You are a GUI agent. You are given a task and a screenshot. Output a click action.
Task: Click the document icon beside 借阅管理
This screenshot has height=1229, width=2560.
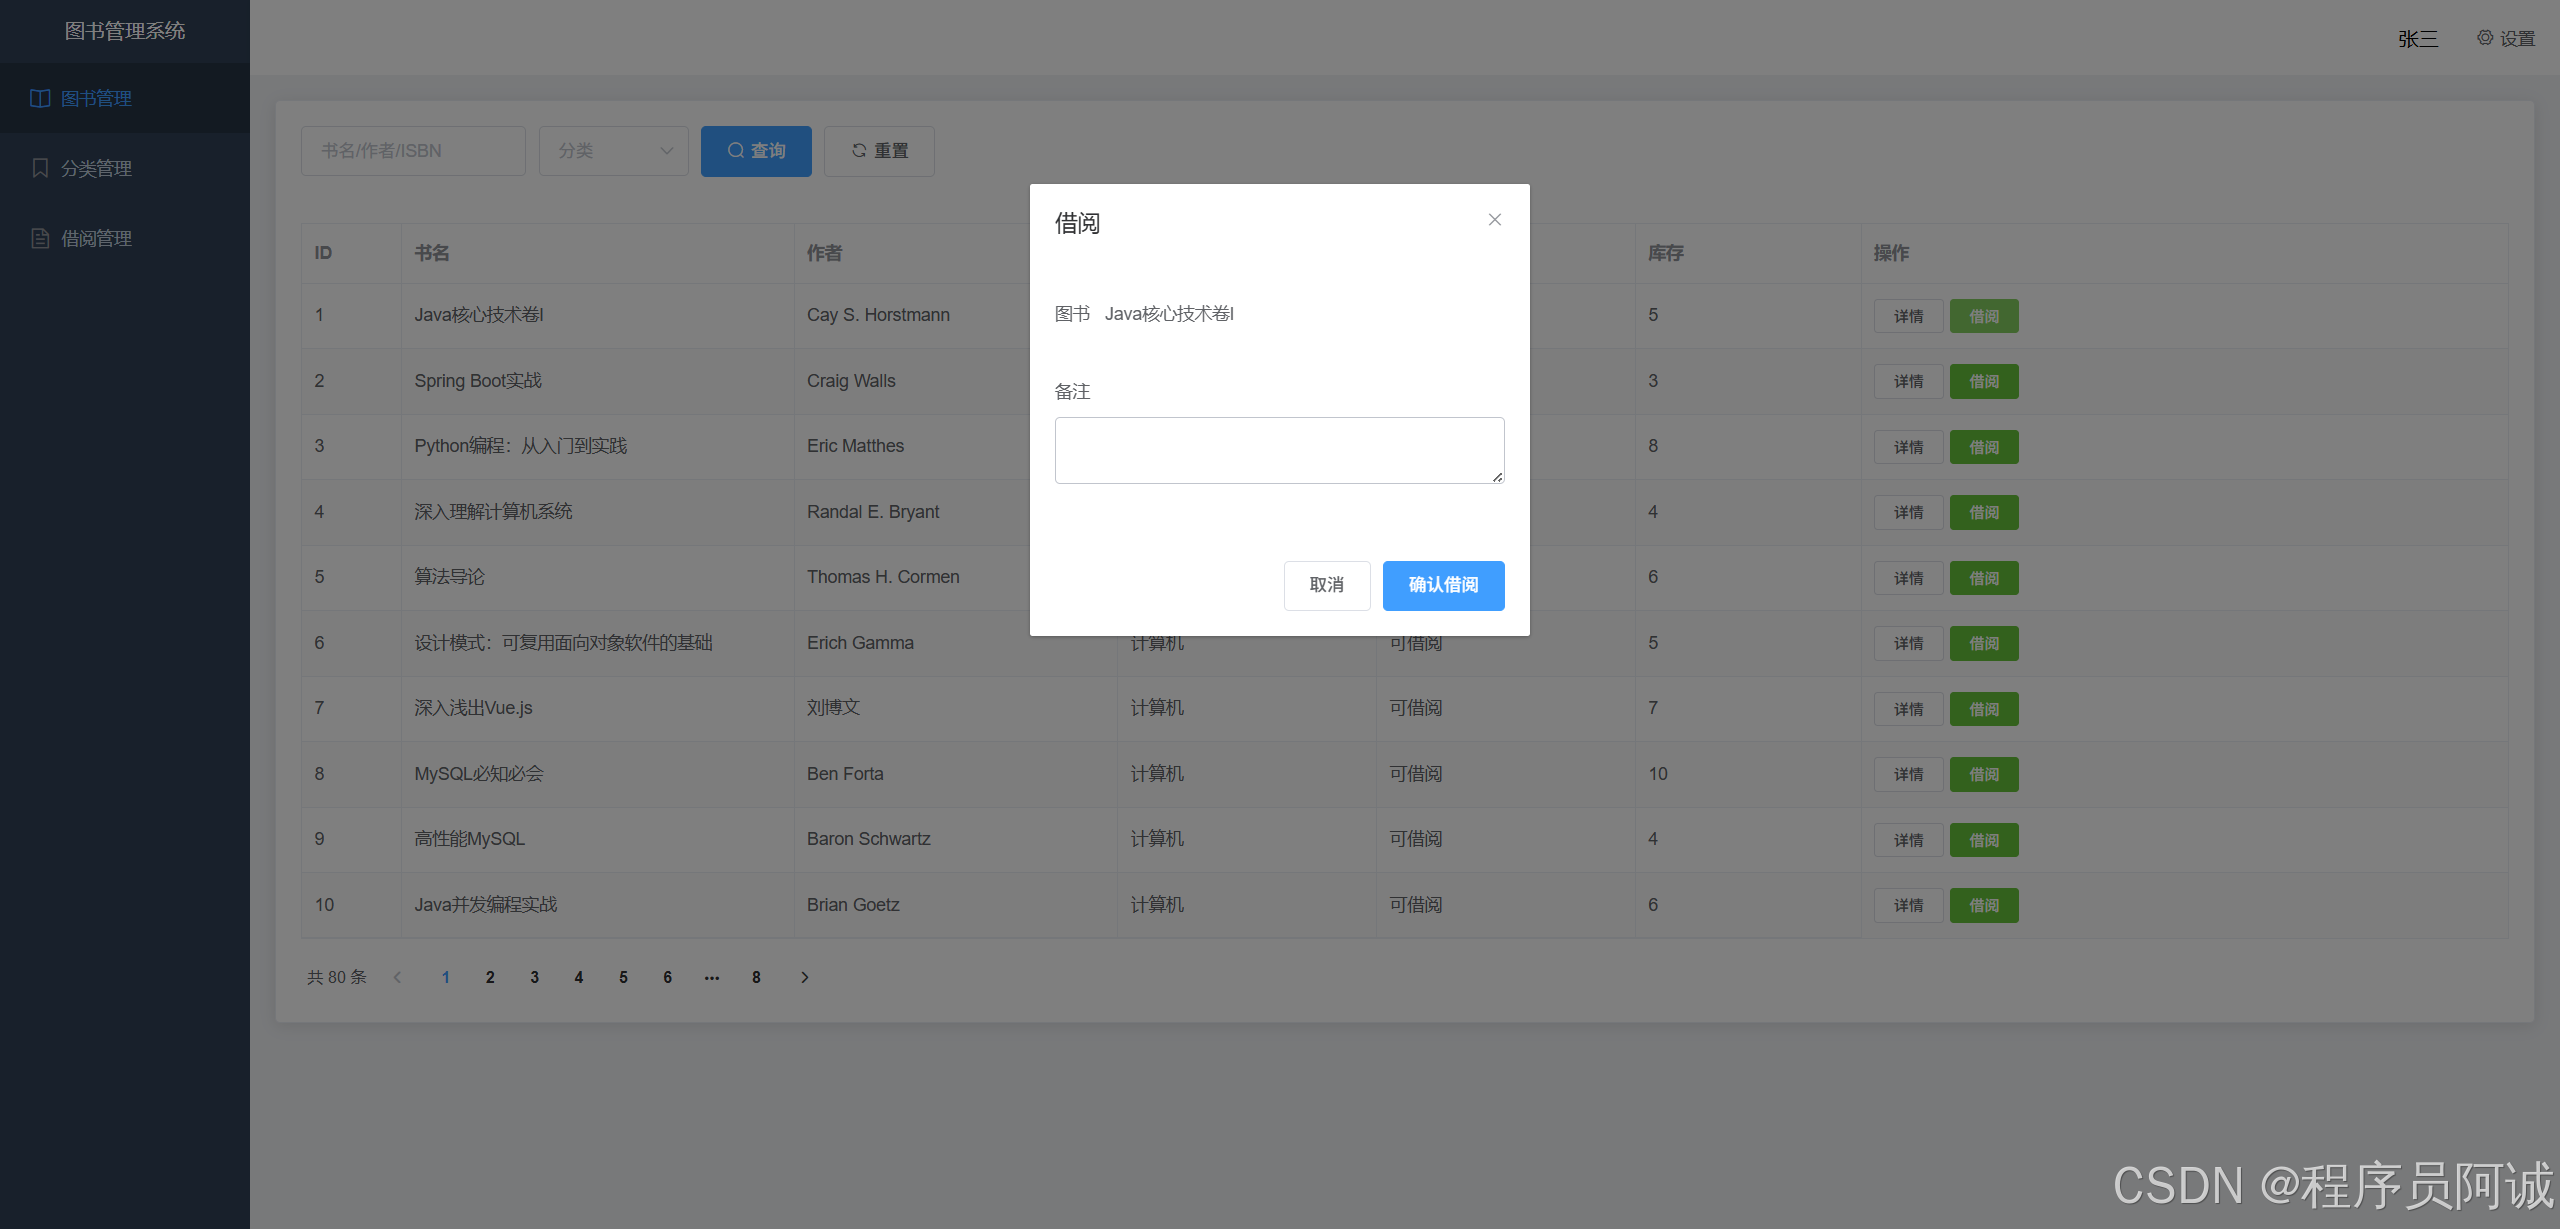click(40, 238)
